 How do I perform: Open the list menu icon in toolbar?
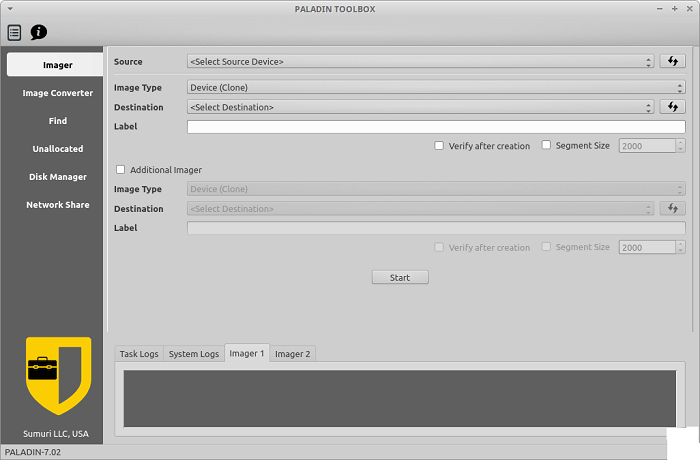click(14, 33)
